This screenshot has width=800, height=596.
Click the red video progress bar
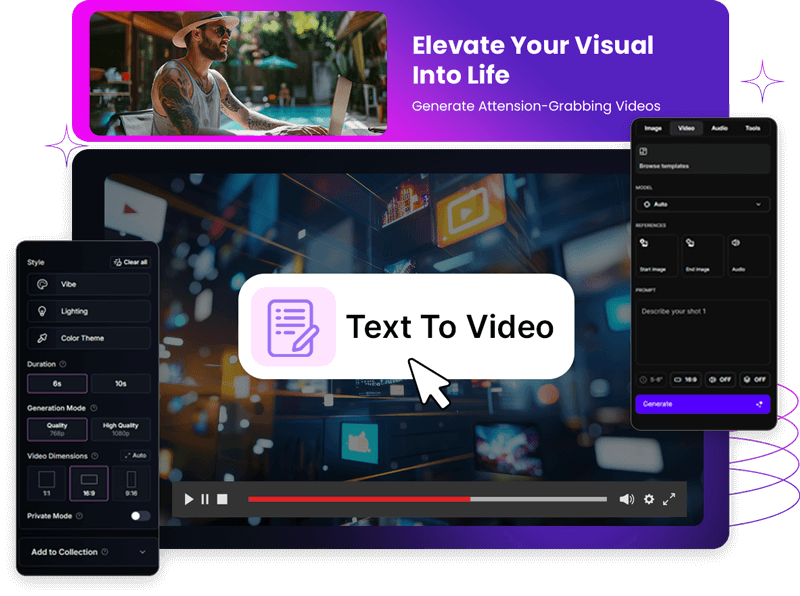(x=360, y=499)
